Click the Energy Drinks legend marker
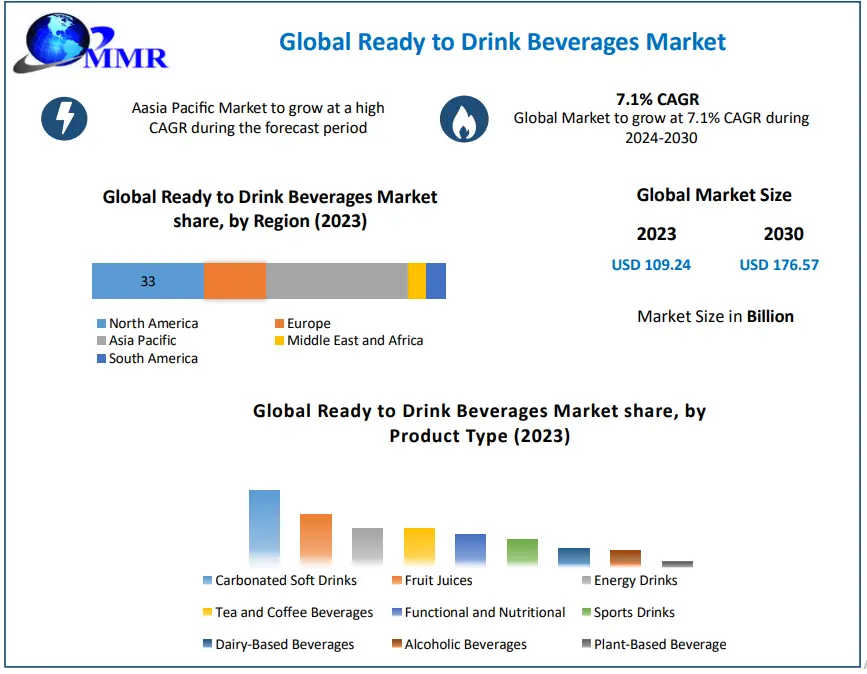Screen dimensions: 867x674 pos(586,581)
